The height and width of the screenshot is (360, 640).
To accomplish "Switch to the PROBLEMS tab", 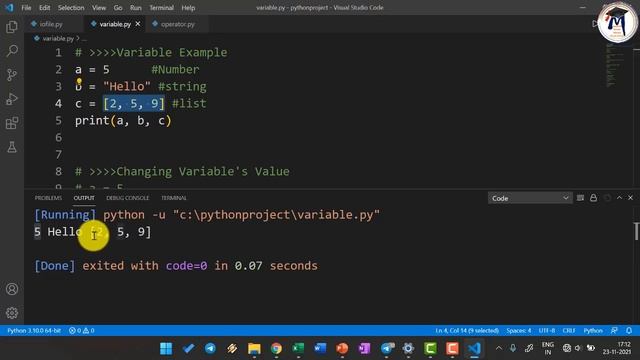I will [x=48, y=198].
